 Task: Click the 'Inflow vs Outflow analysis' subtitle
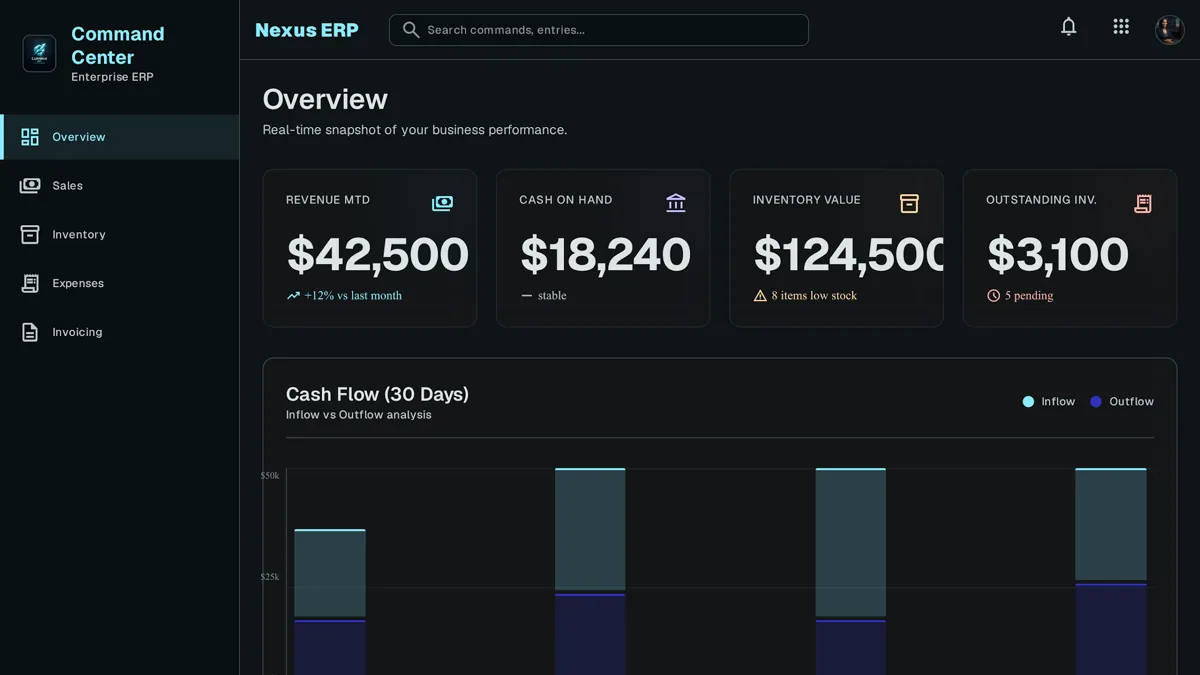point(359,415)
